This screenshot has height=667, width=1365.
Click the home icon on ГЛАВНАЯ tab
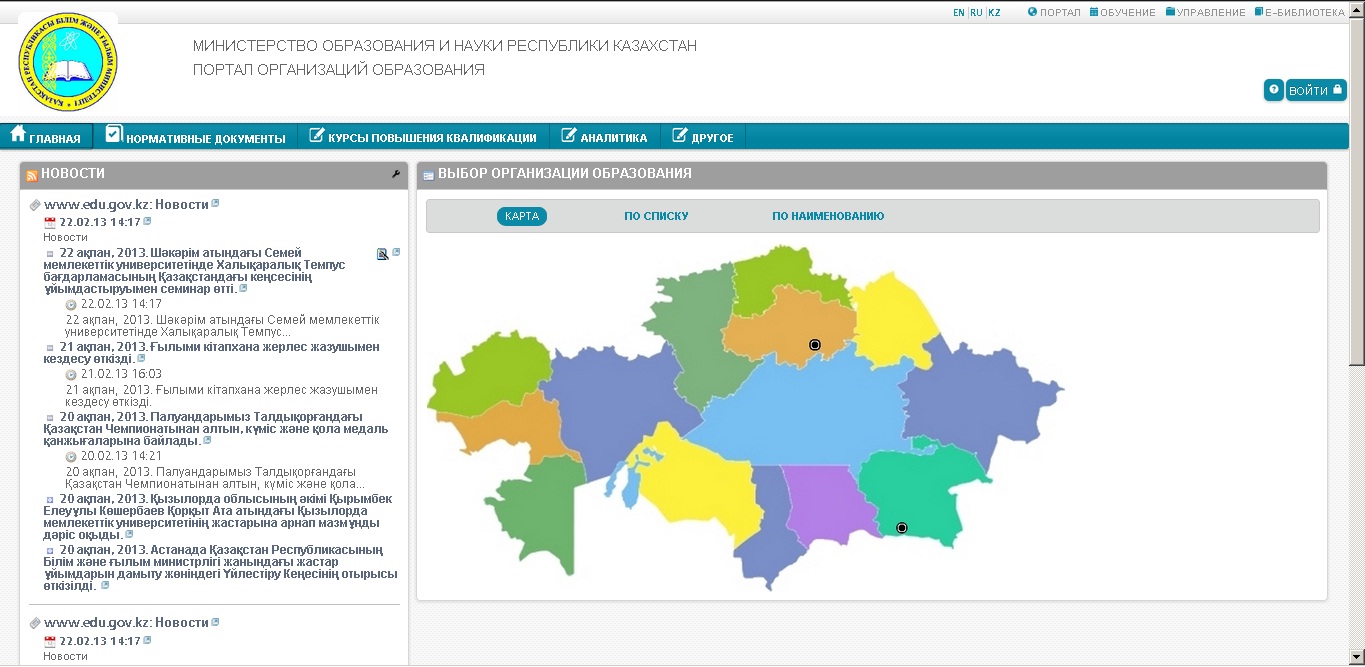[x=17, y=133]
